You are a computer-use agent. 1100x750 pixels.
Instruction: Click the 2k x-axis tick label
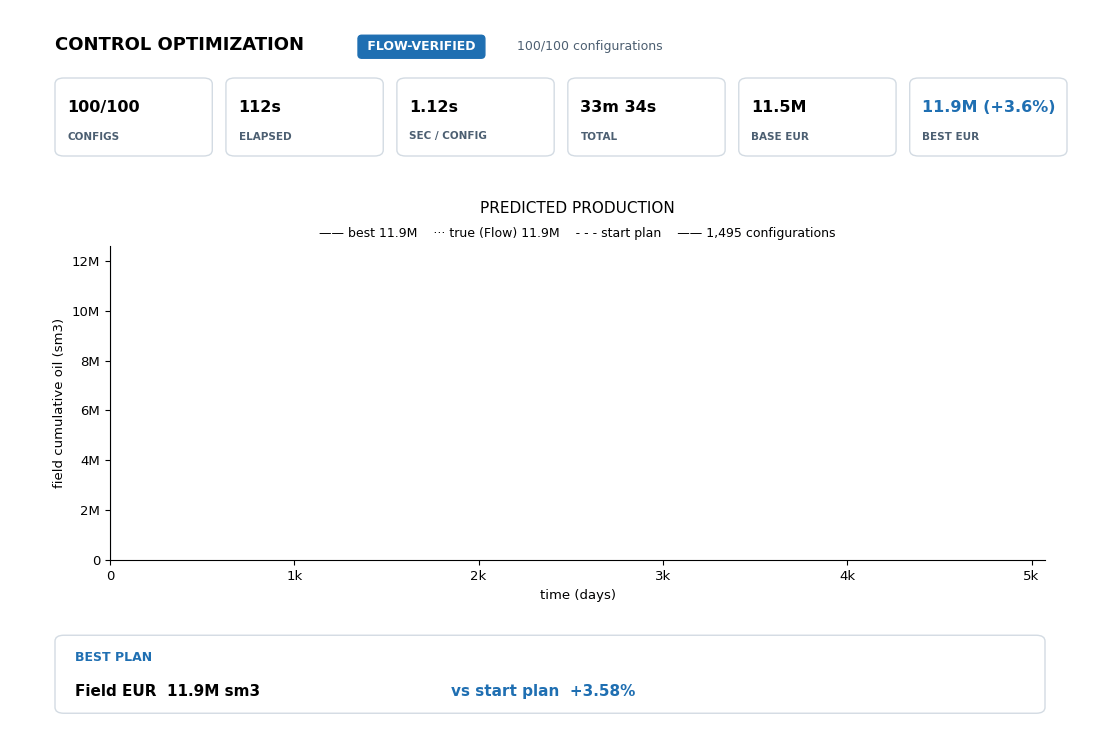[478, 576]
